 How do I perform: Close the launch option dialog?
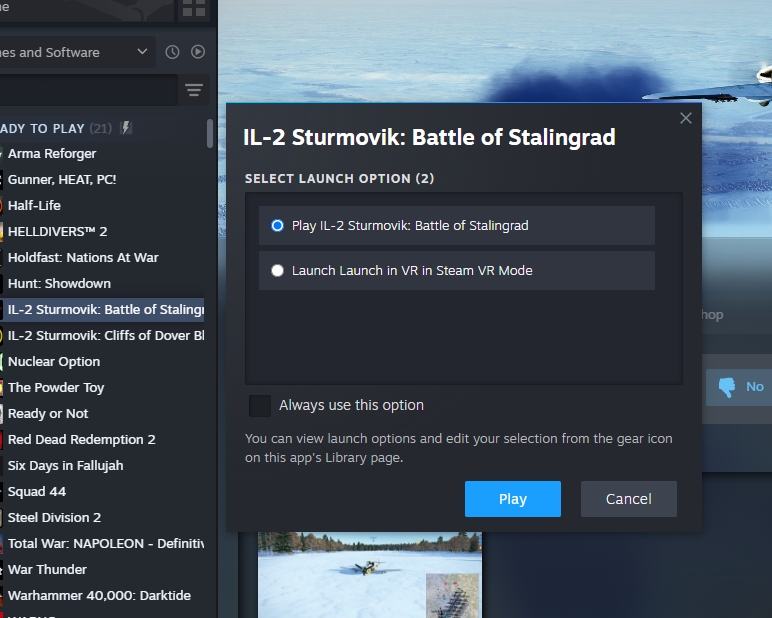tap(686, 118)
